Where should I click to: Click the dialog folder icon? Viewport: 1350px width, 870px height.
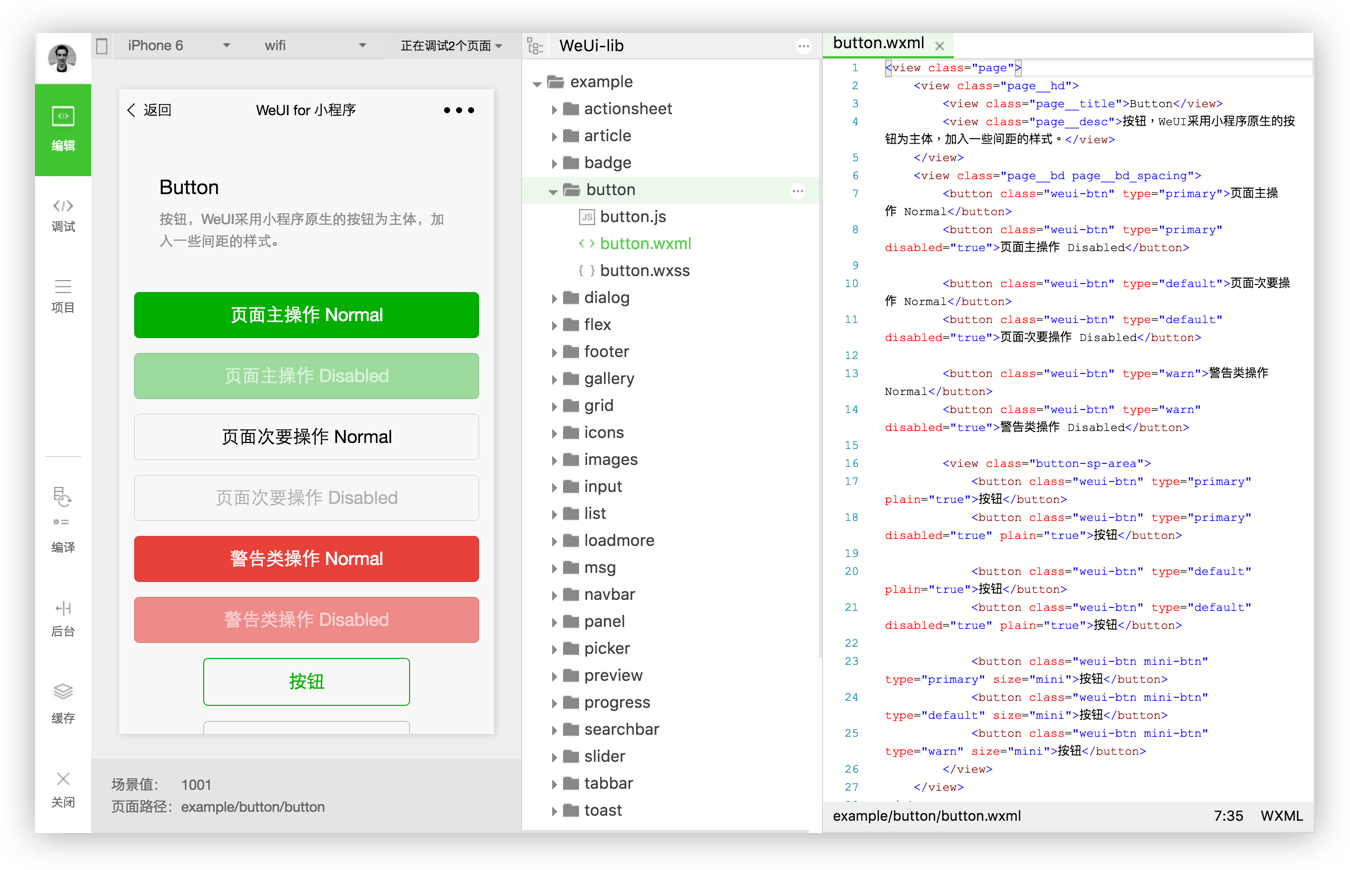tap(571, 298)
